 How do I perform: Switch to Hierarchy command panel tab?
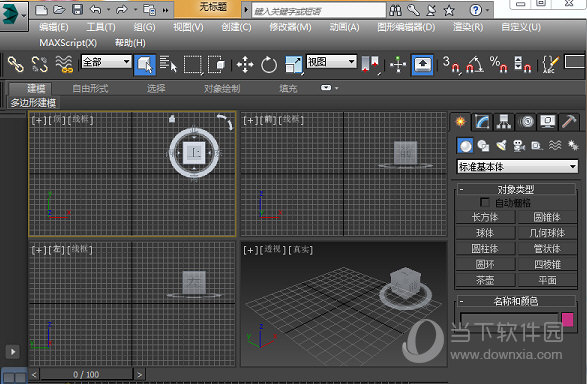(504, 122)
